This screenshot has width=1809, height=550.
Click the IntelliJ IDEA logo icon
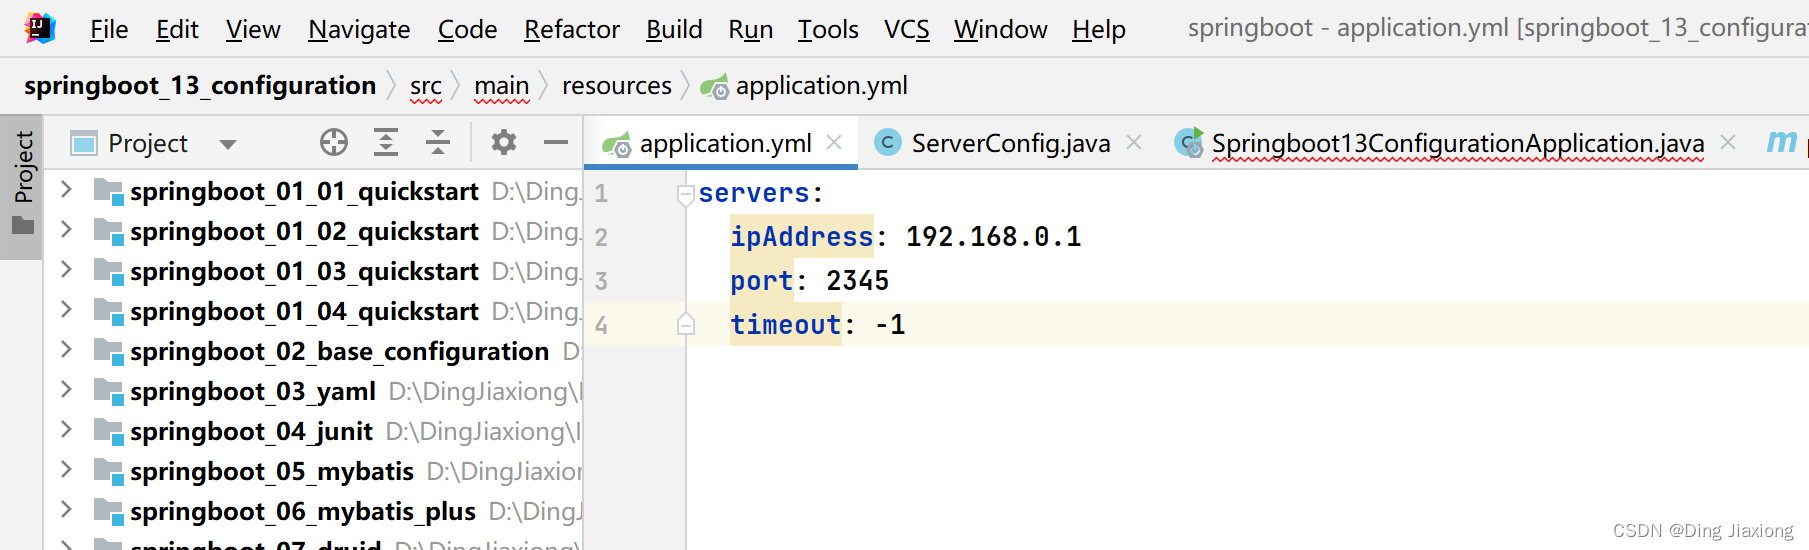pos(40,28)
